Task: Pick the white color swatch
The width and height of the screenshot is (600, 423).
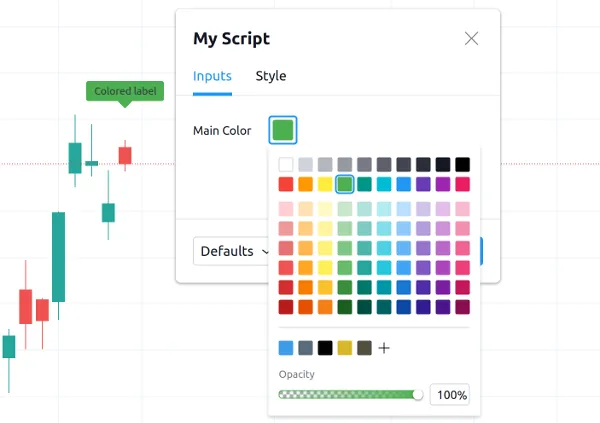Action: point(286,164)
